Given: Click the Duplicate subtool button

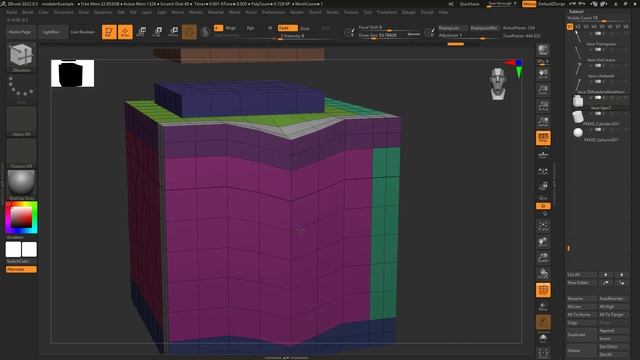Looking at the screenshot, I should pos(582,334).
